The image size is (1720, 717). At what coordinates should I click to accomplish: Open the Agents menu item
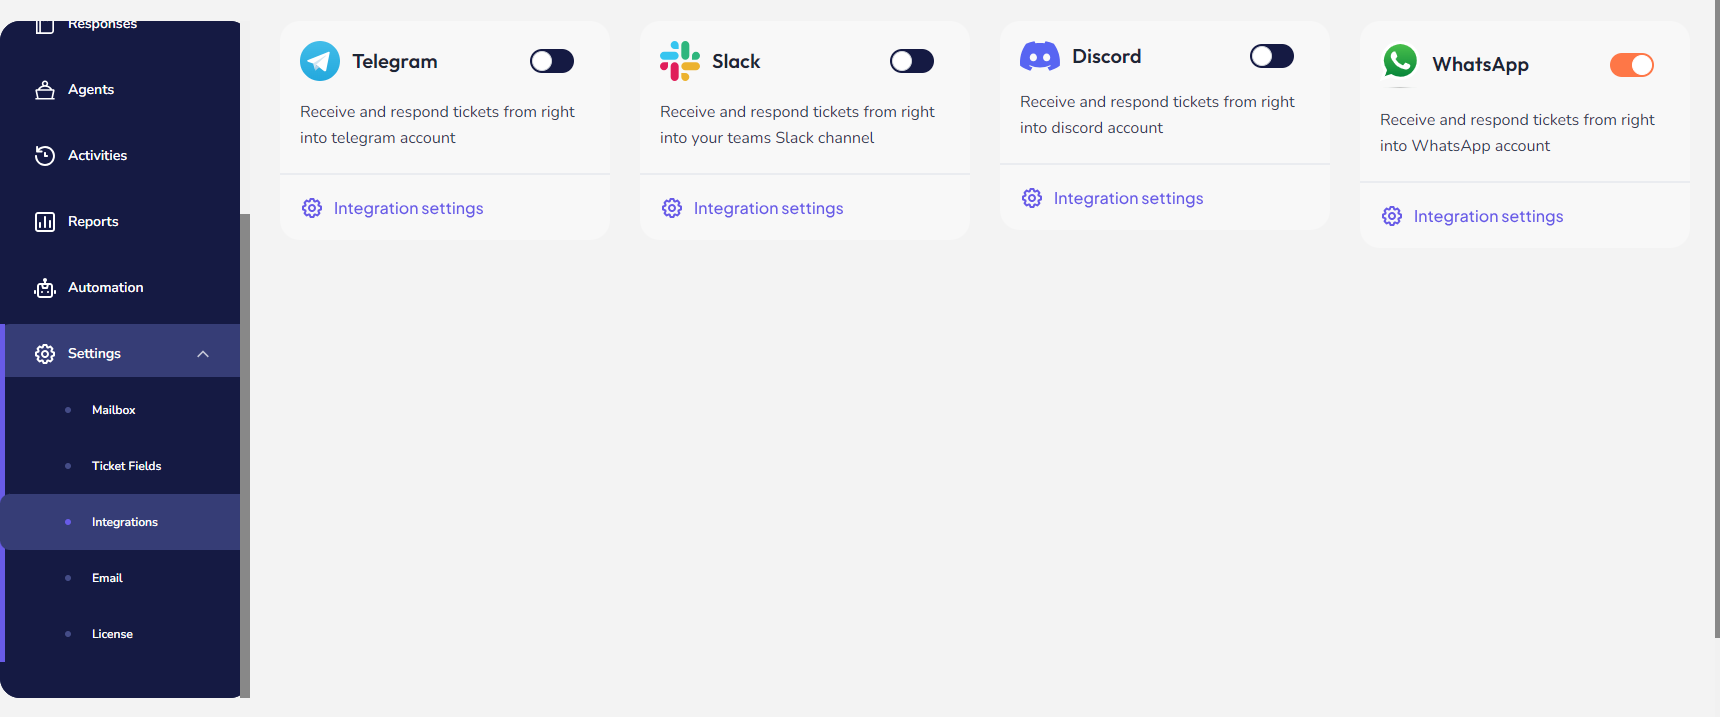(120, 90)
